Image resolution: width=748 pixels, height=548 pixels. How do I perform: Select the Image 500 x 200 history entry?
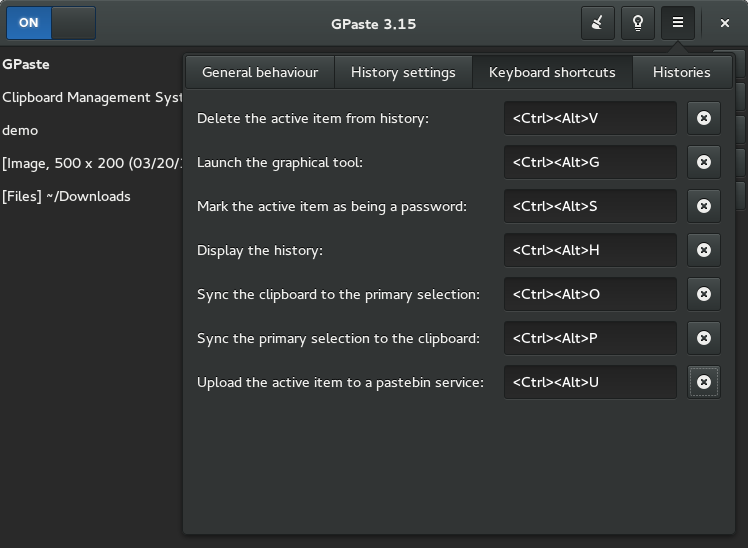click(x=91, y=163)
